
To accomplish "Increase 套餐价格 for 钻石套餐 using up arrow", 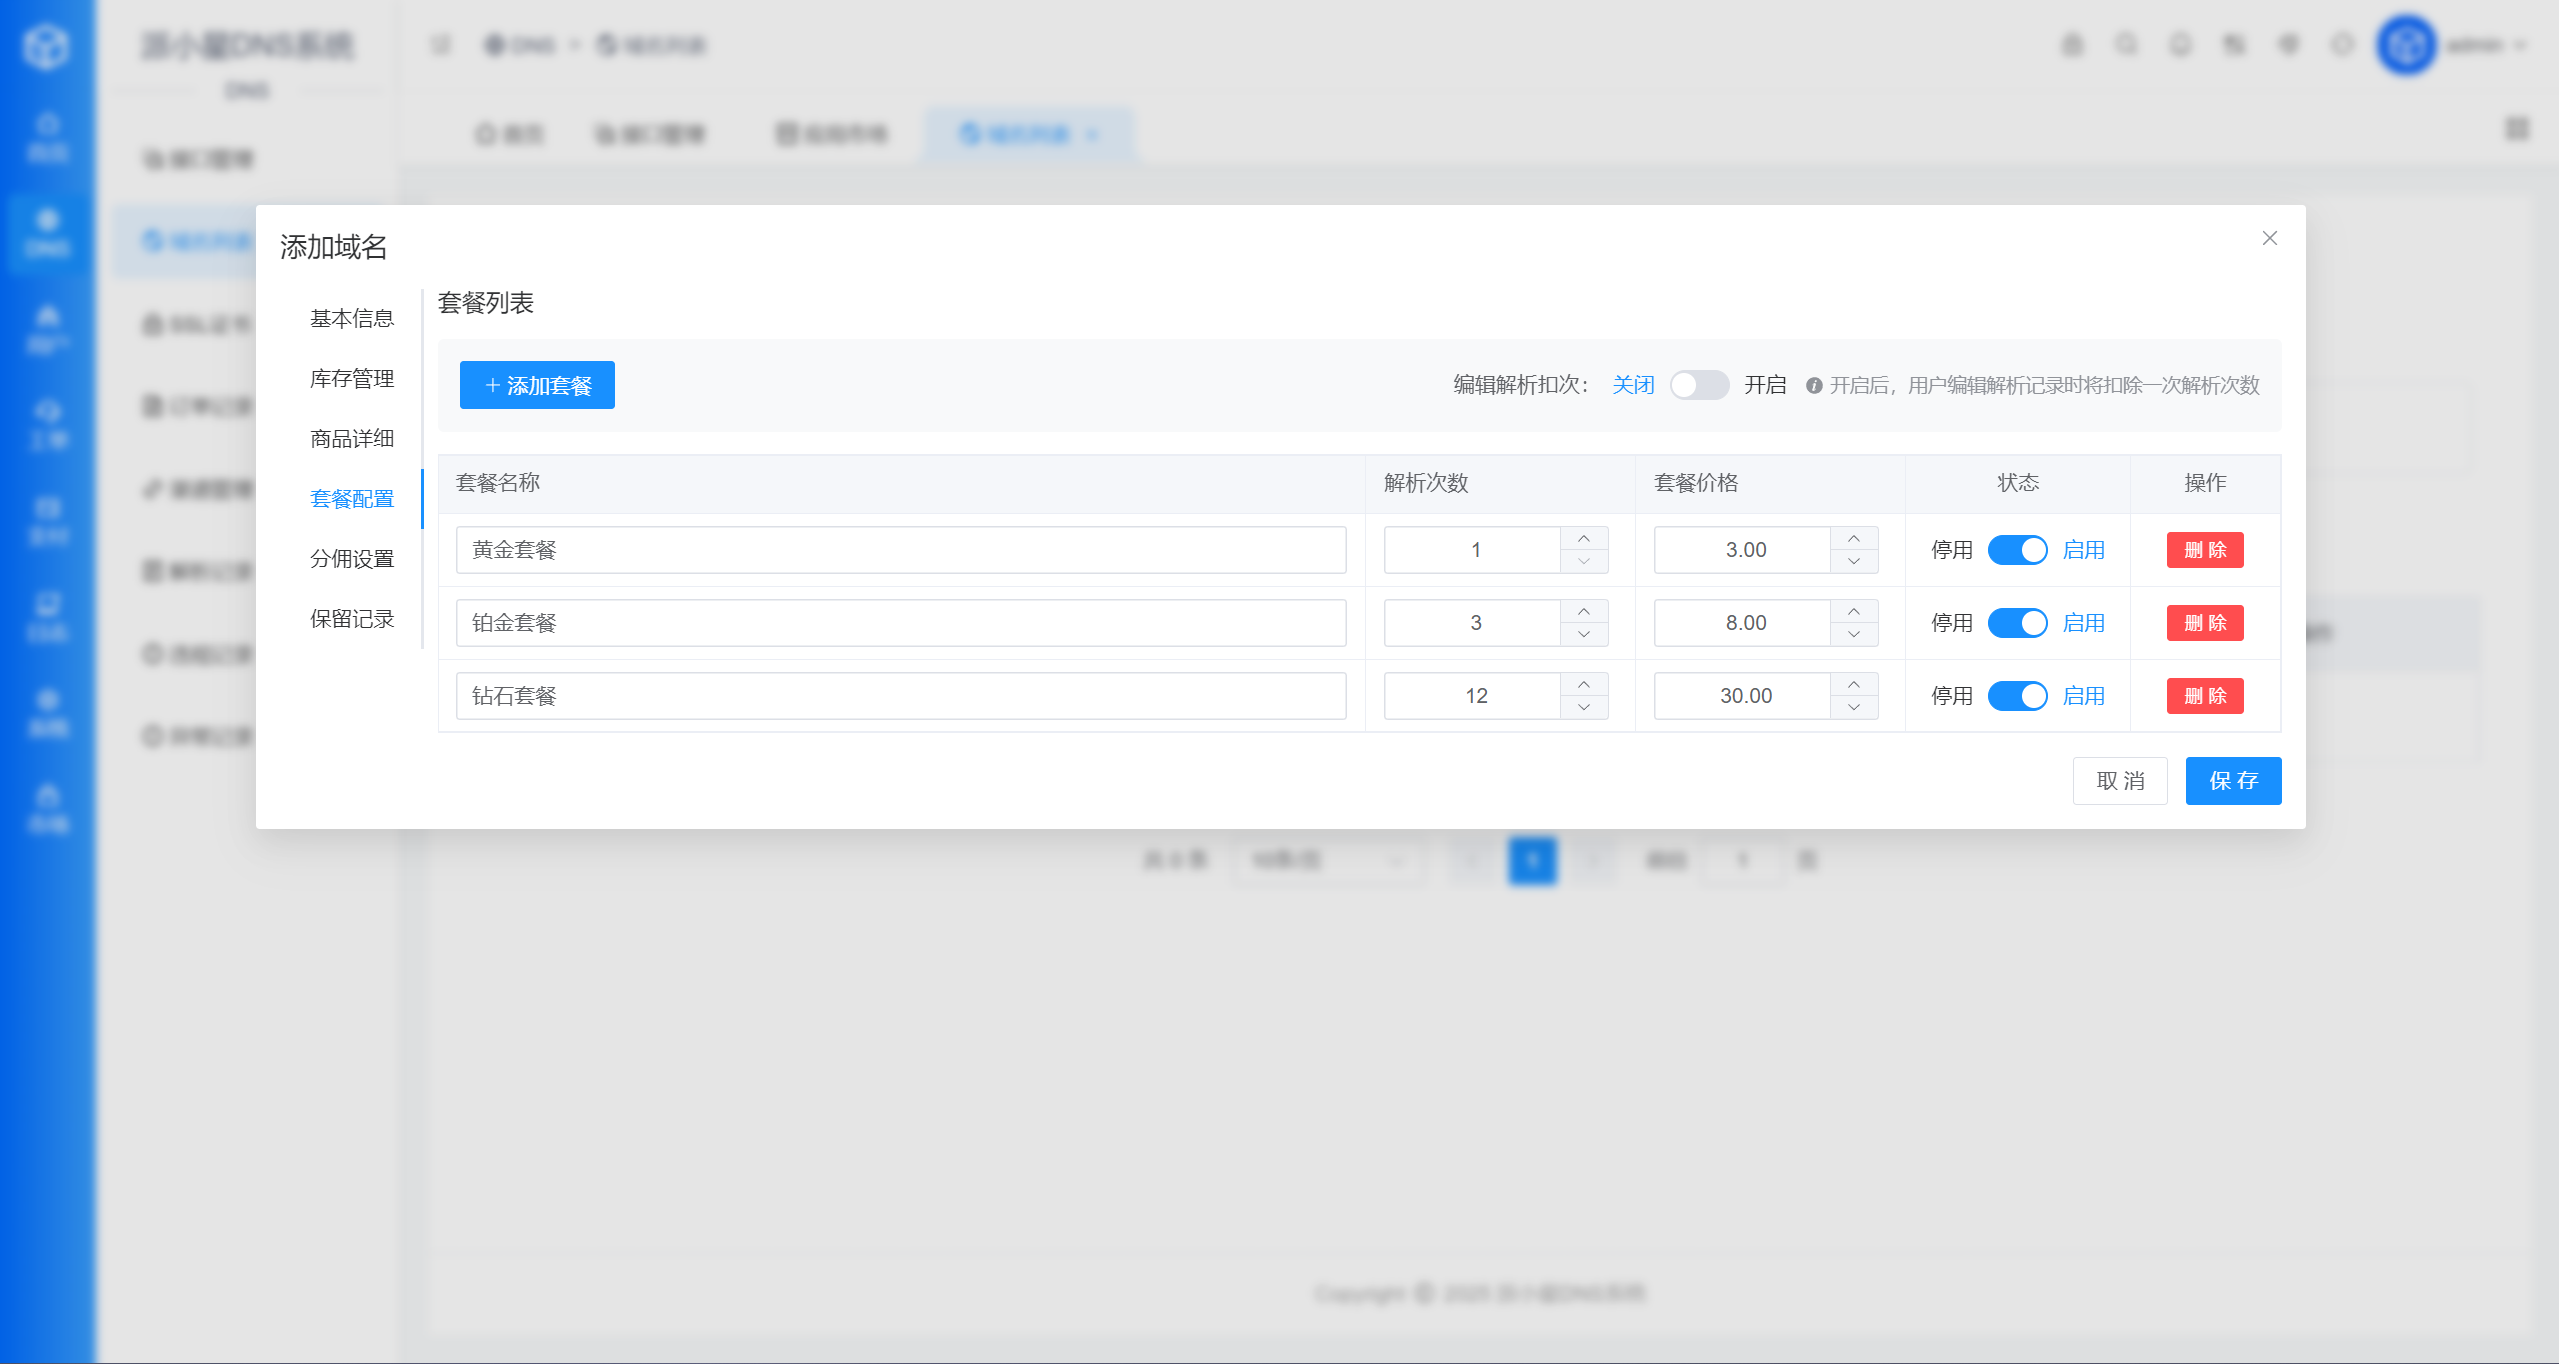I will coord(1854,685).
